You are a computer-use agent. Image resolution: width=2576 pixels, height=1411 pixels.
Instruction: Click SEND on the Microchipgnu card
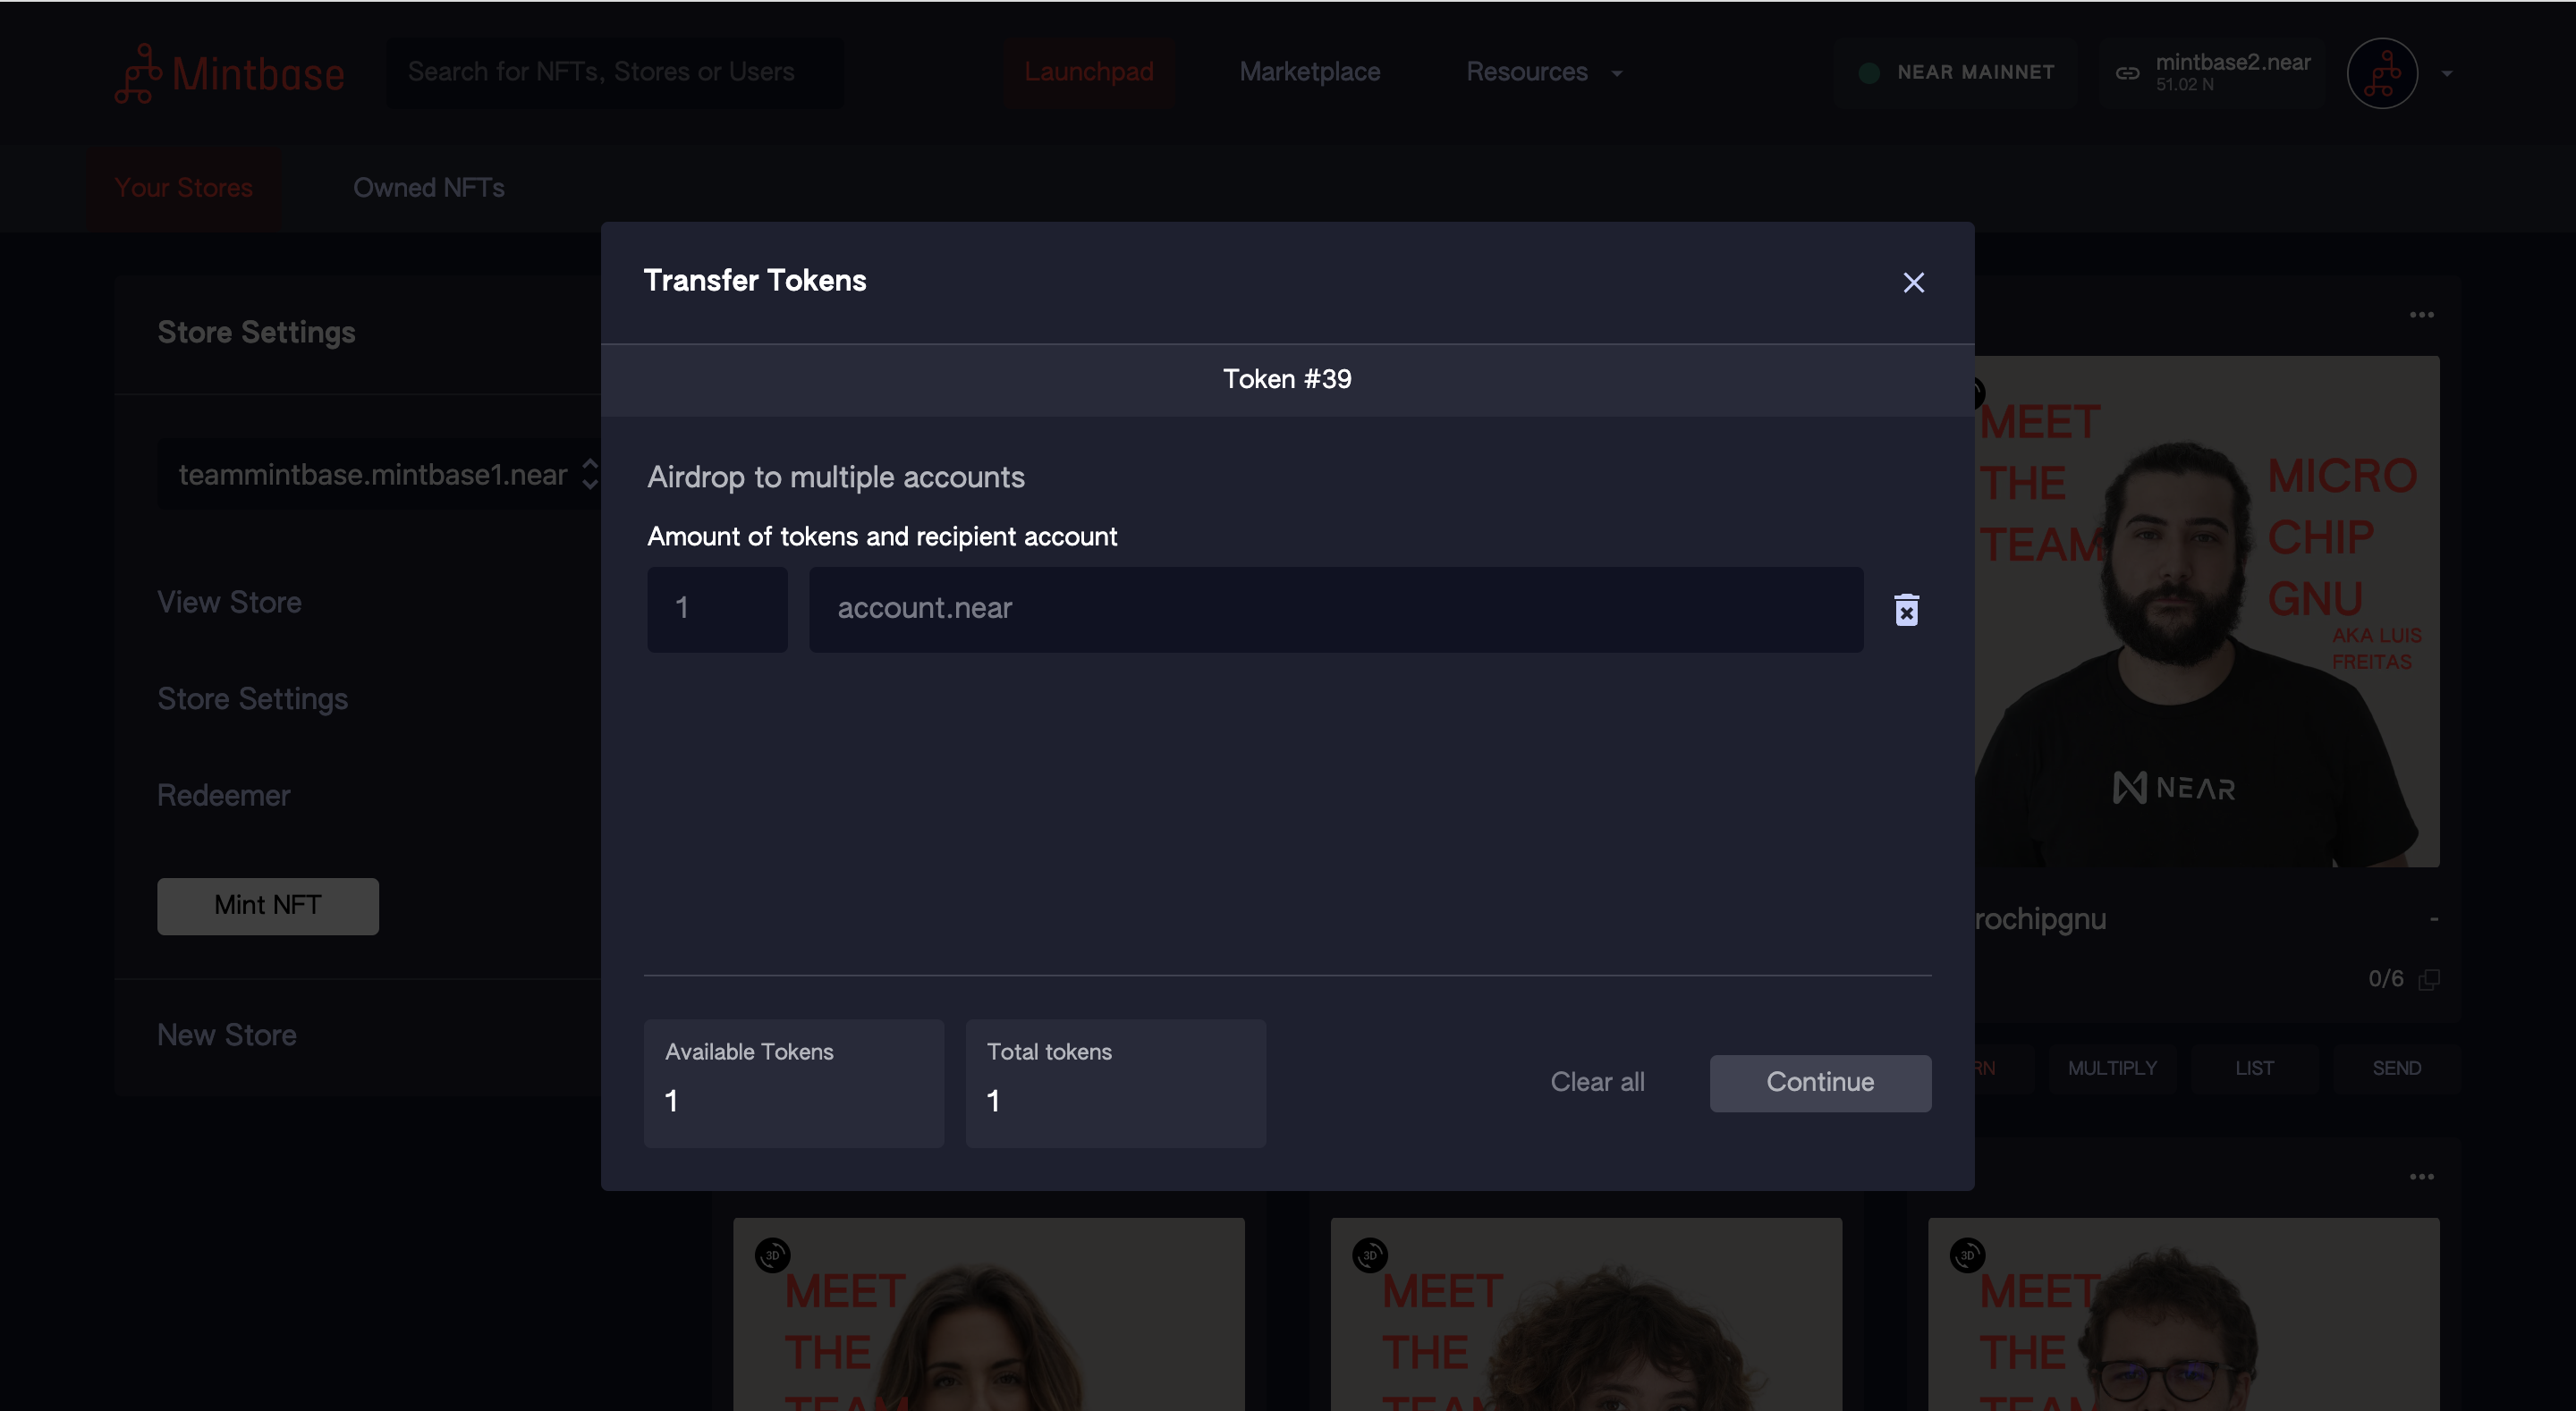pos(2396,1068)
